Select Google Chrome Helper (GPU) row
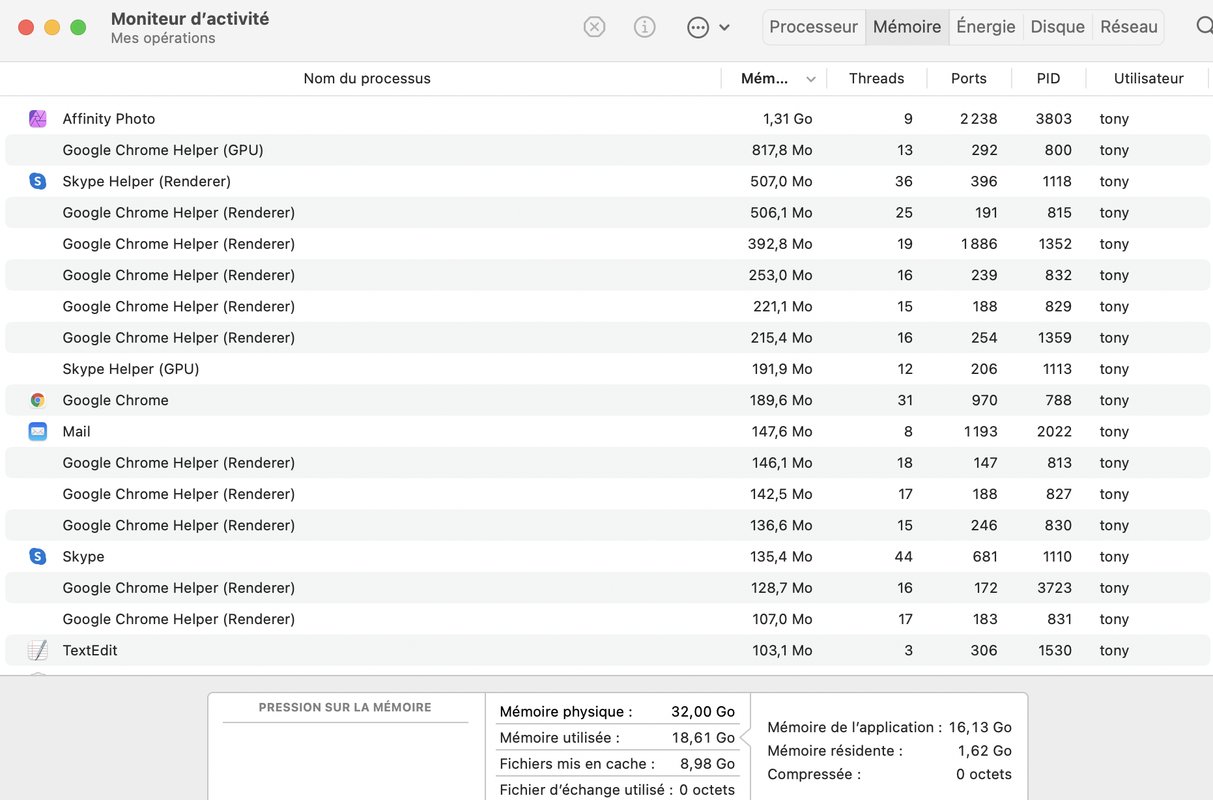The image size is (1213, 800). 608,150
